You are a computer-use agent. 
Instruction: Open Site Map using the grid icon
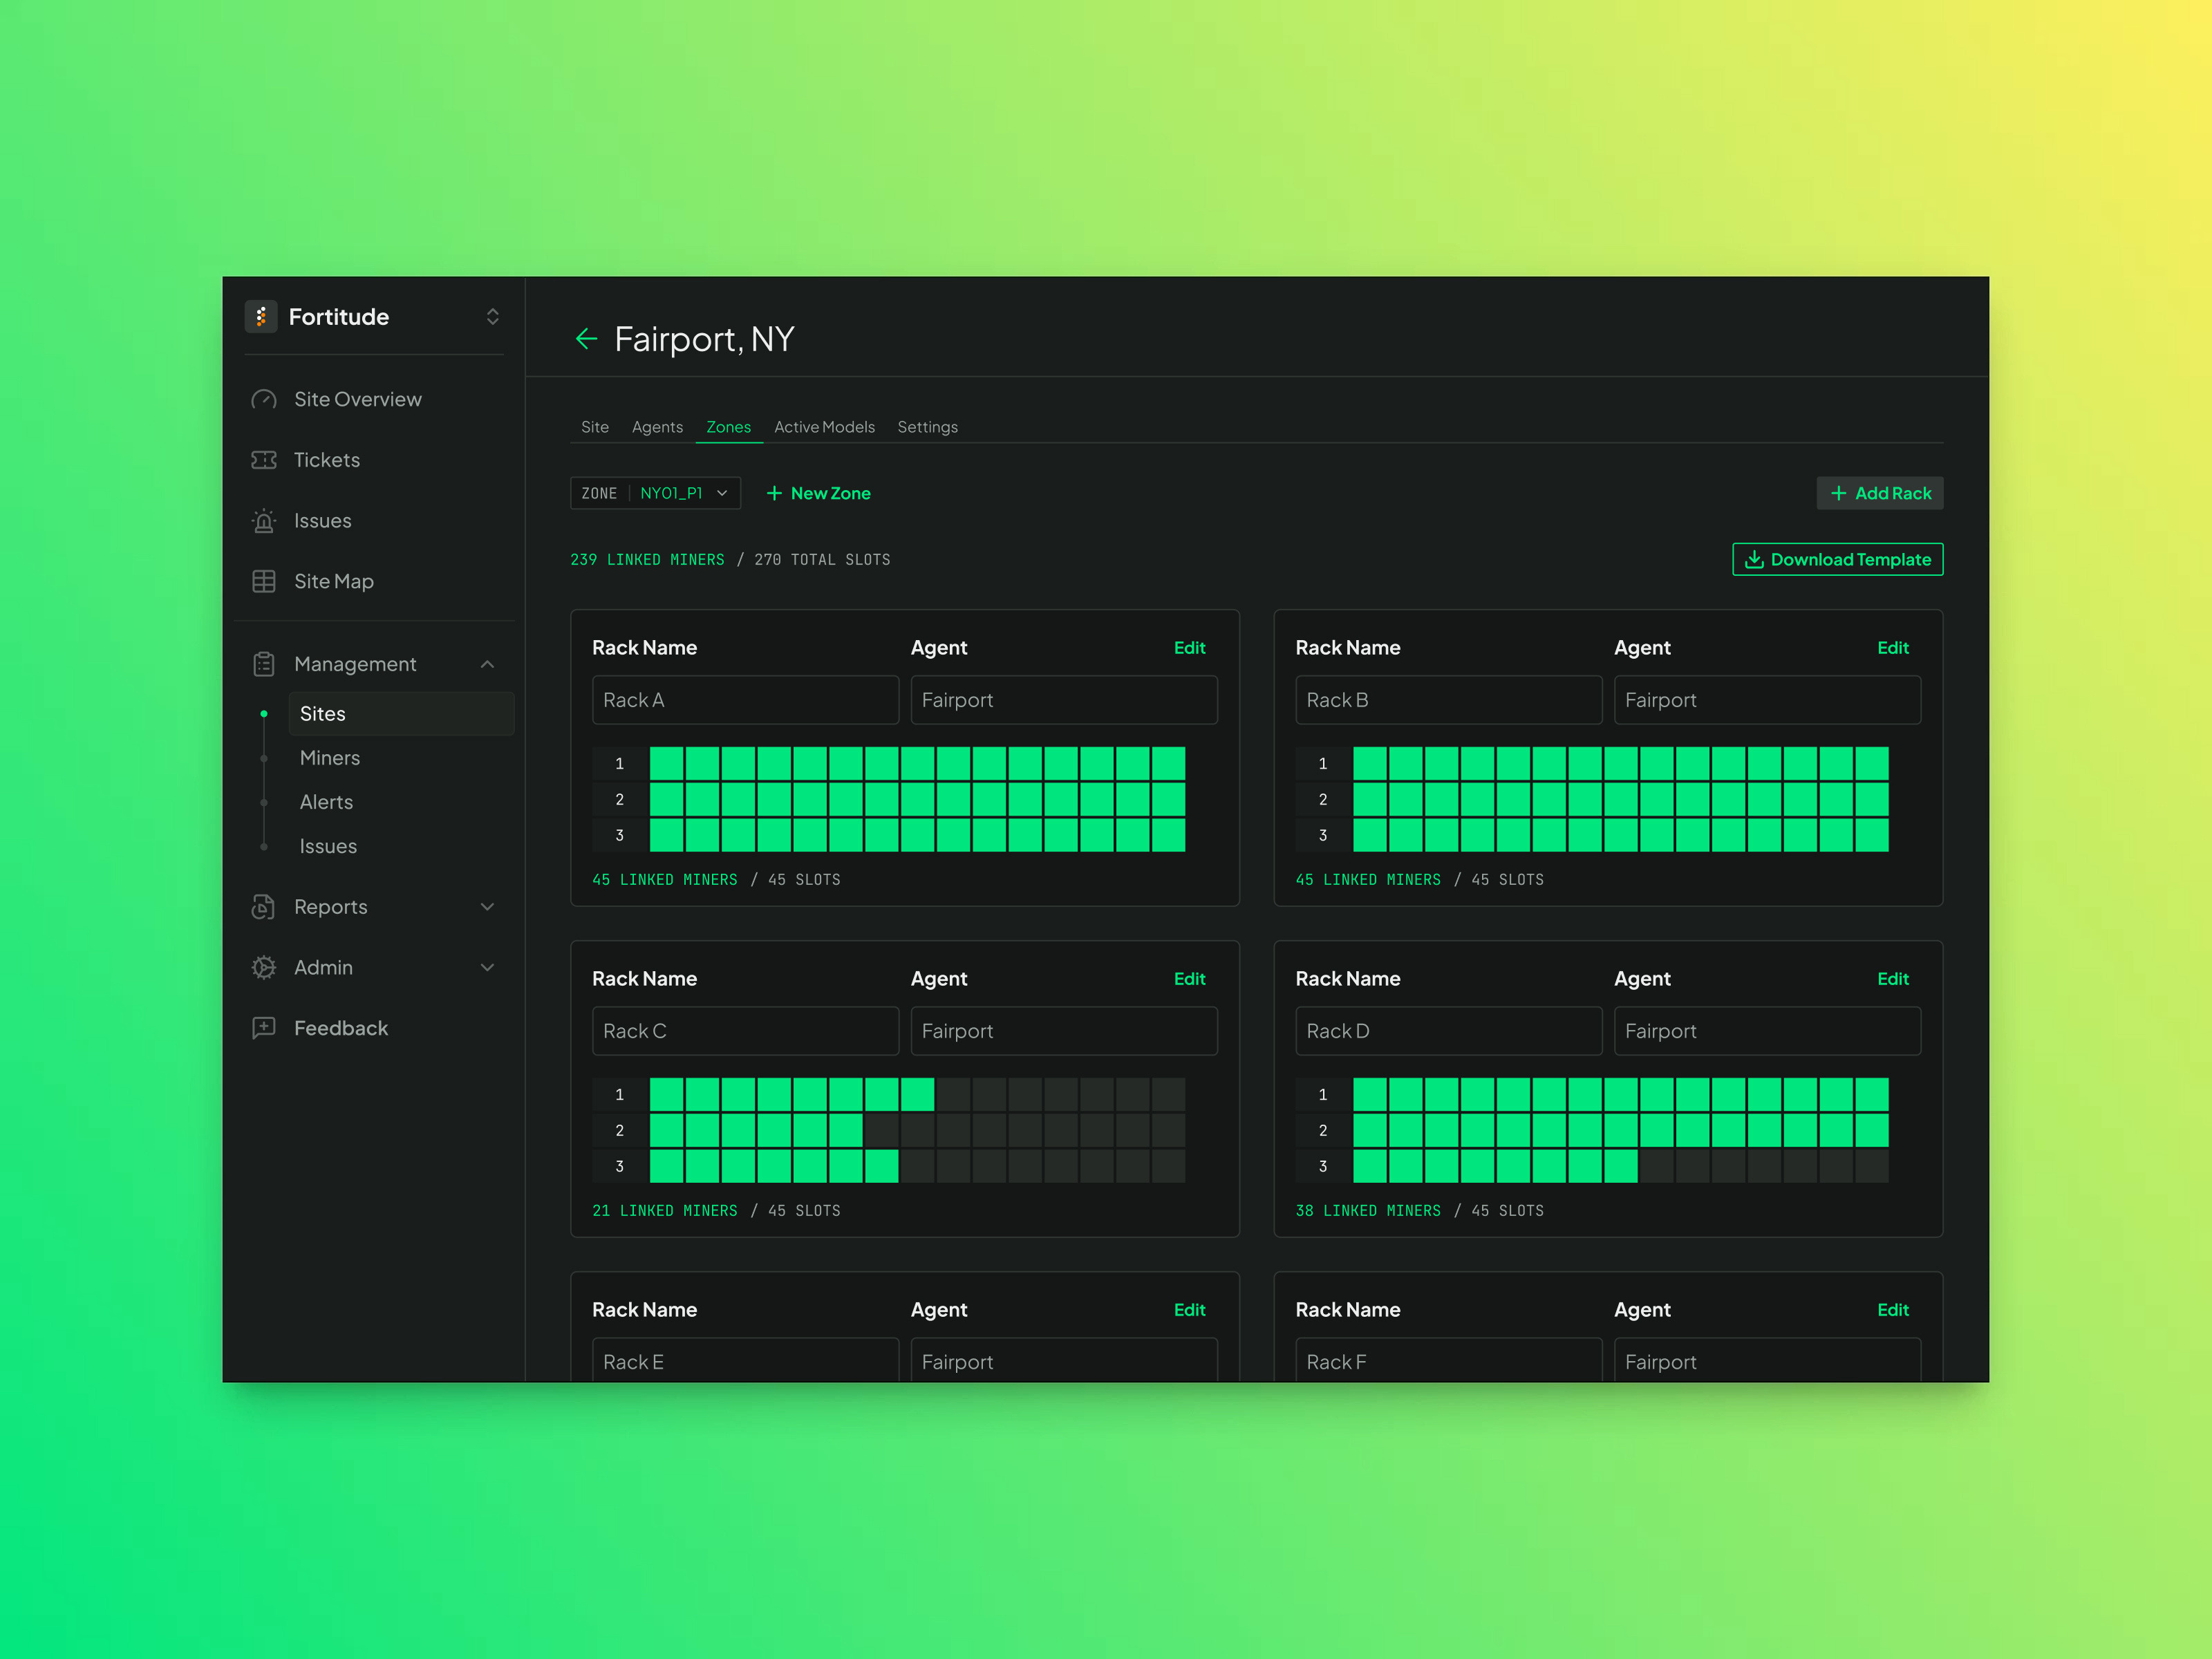[x=263, y=581]
